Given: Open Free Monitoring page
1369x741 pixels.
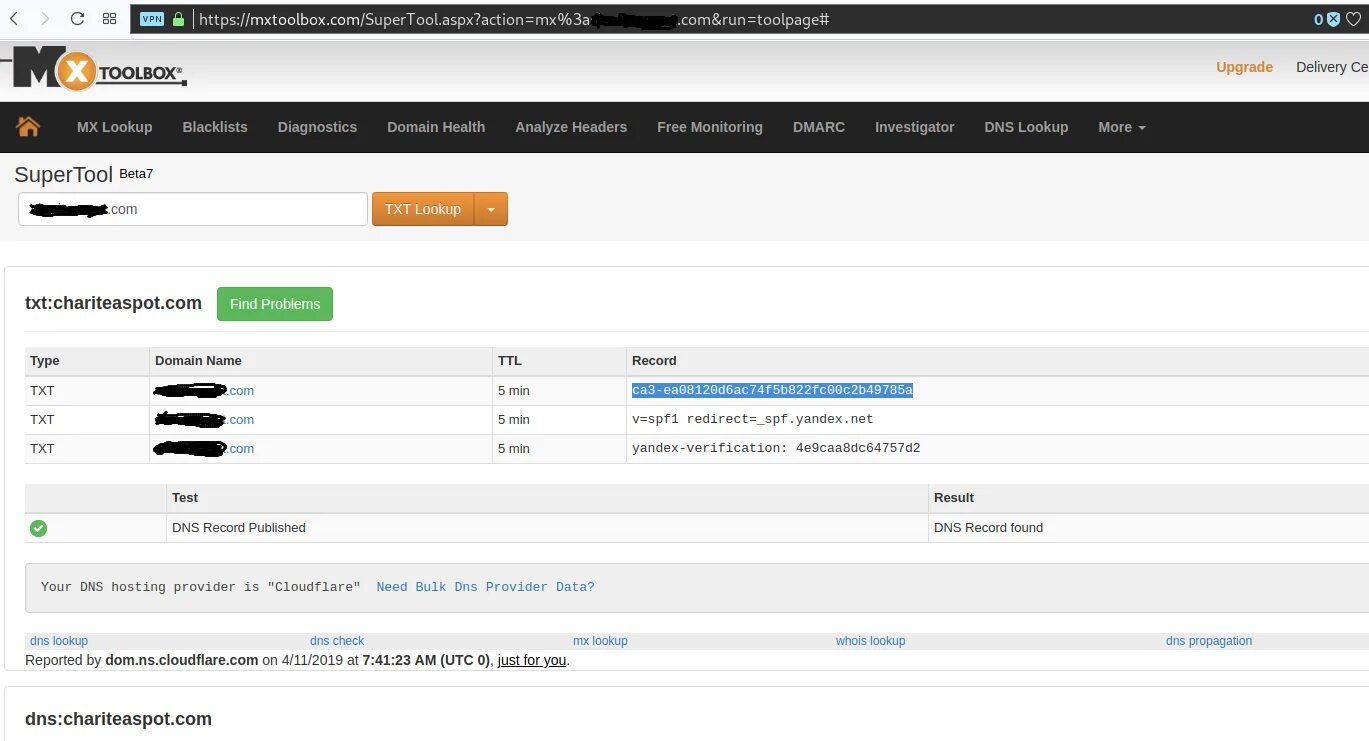Looking at the screenshot, I should 710,127.
